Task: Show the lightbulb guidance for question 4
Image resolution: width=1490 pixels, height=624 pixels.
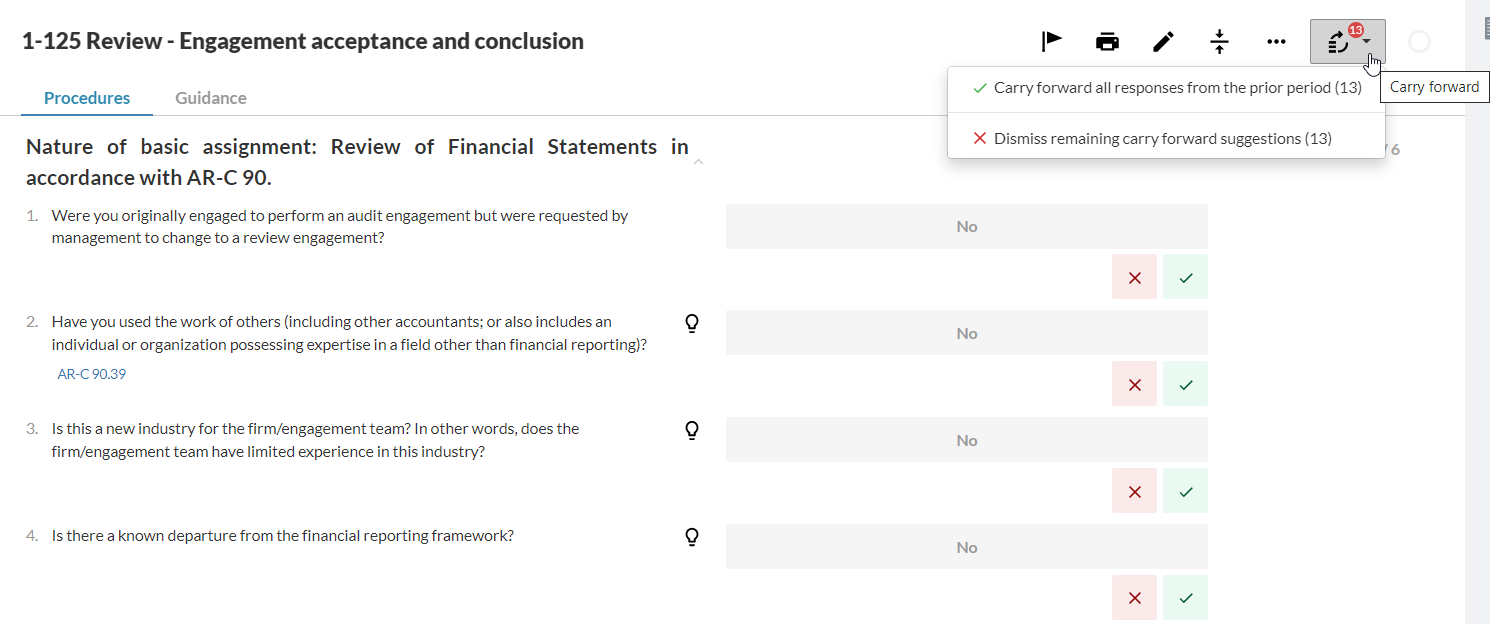Action: click(690, 537)
